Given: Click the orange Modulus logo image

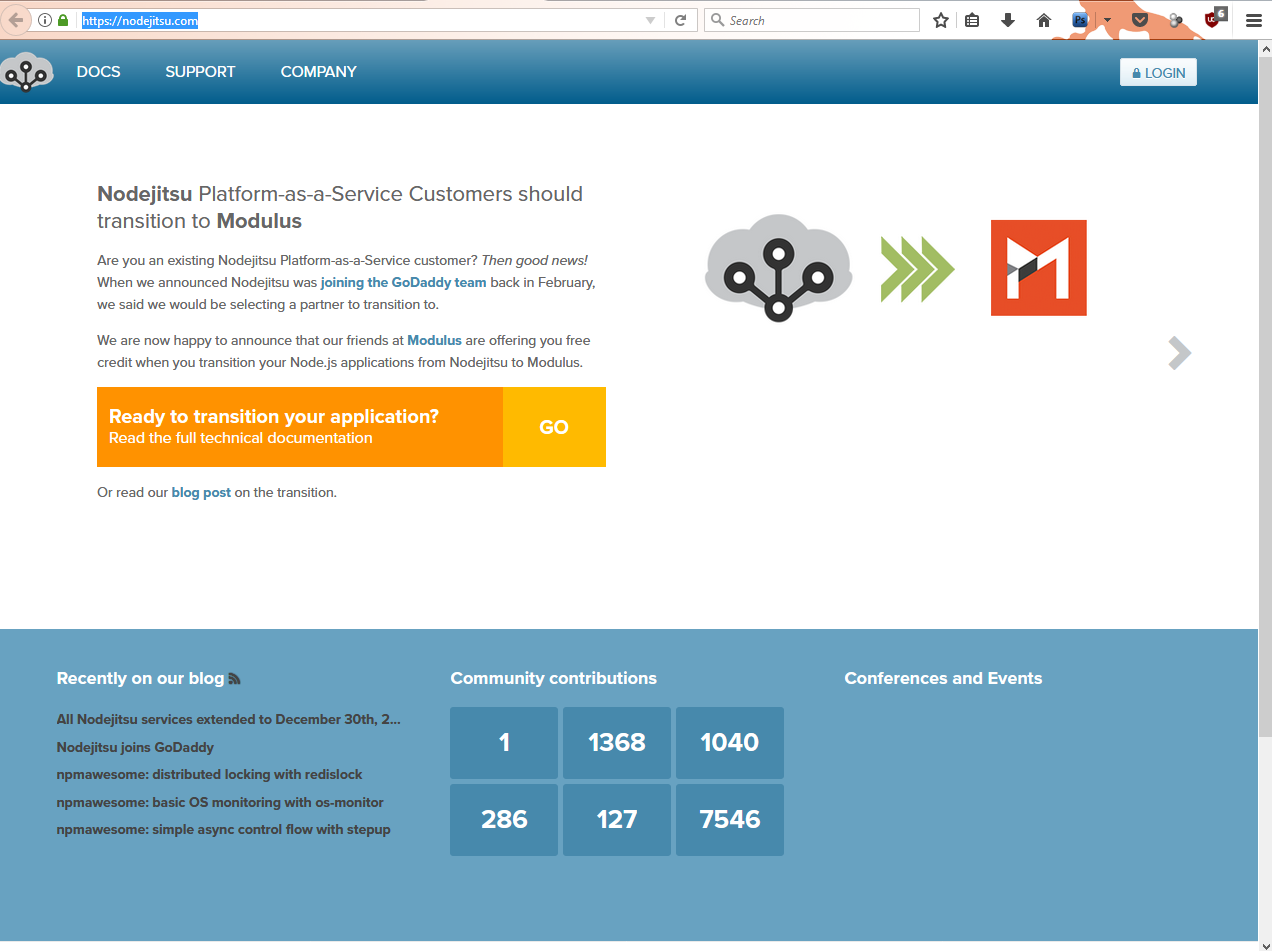Looking at the screenshot, I should coord(1038,268).
